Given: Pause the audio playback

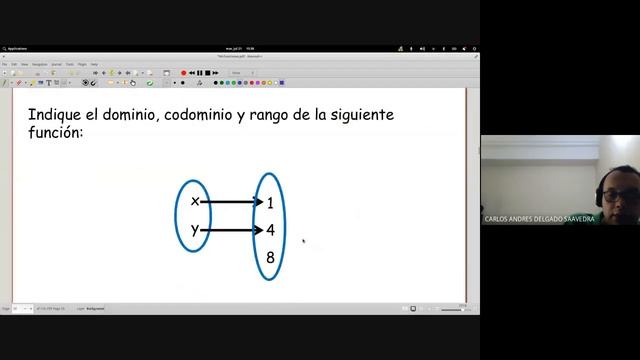Looking at the screenshot, I should 200,73.
